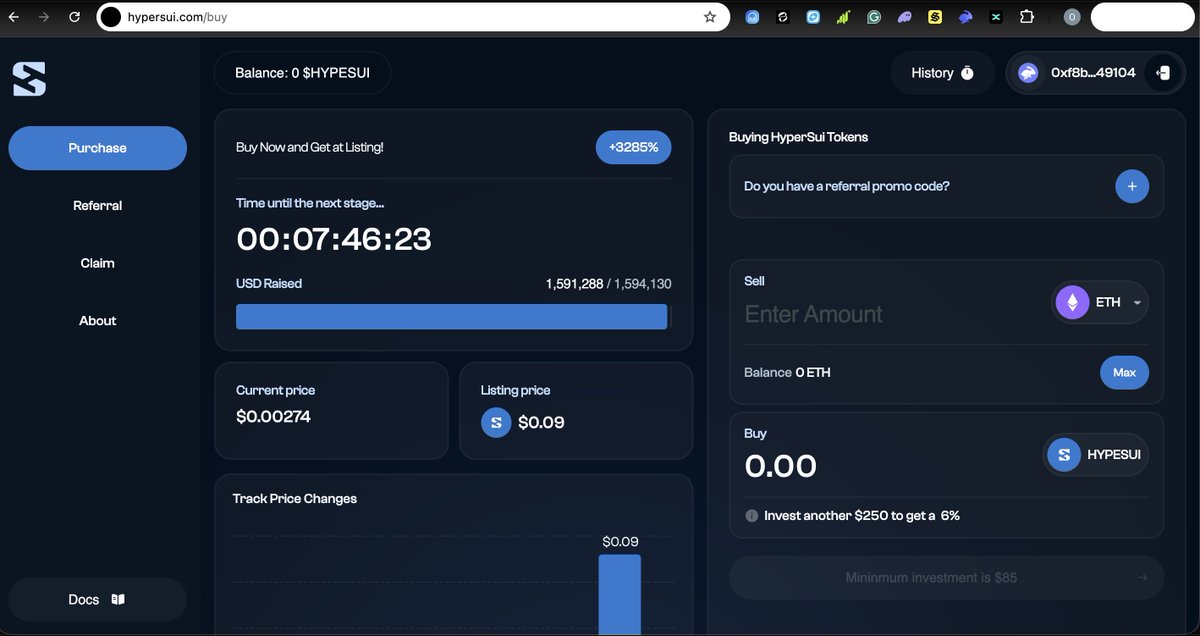The image size is (1200, 636).
Task: Click the info icon near invest bonus
Action: tap(751, 516)
